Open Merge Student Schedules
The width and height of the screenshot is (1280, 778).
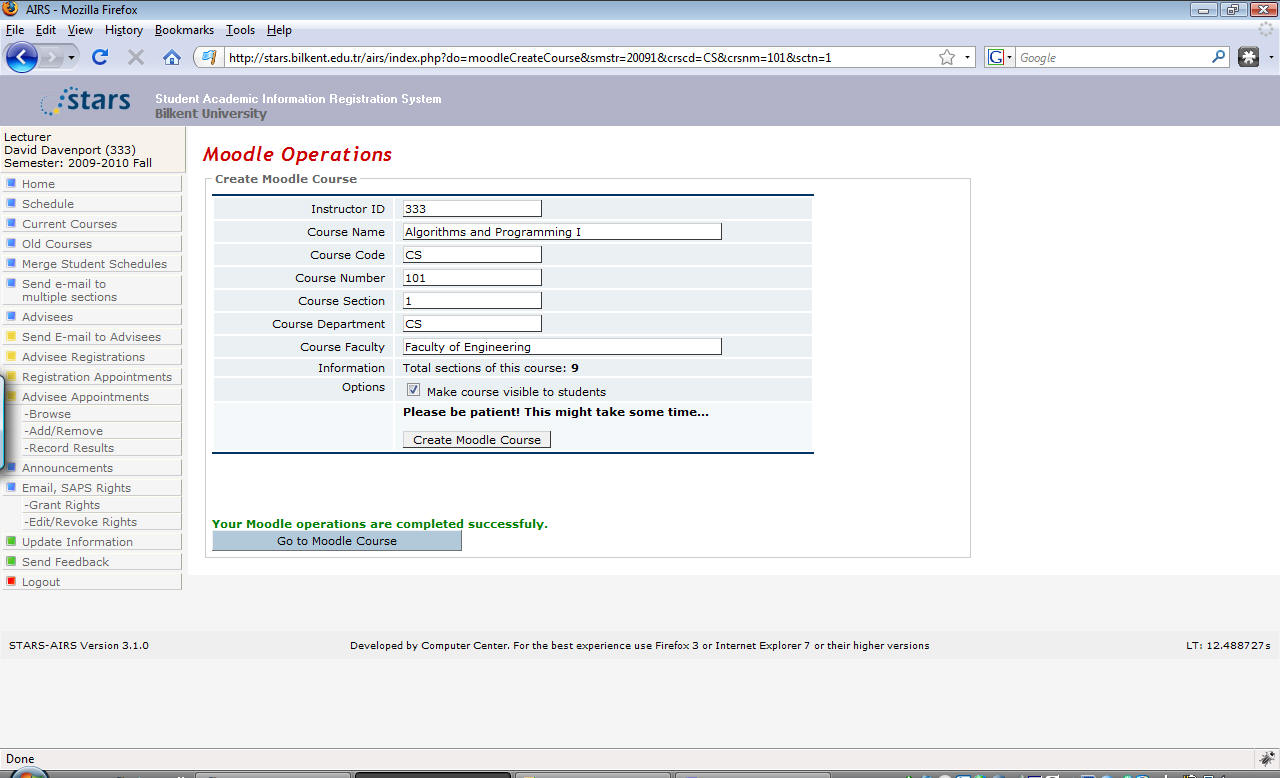point(93,264)
